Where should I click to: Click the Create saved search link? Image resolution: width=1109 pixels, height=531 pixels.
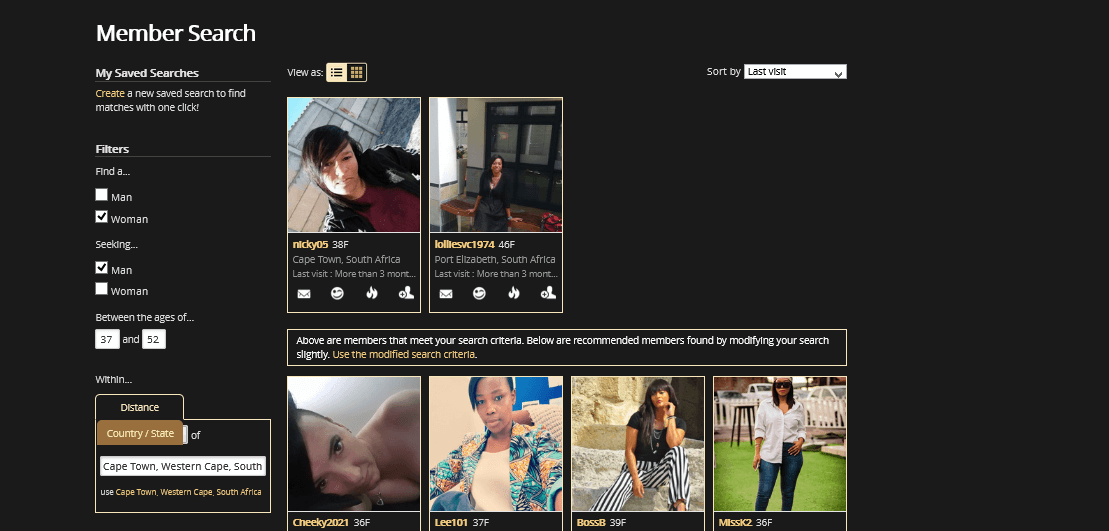click(110, 93)
